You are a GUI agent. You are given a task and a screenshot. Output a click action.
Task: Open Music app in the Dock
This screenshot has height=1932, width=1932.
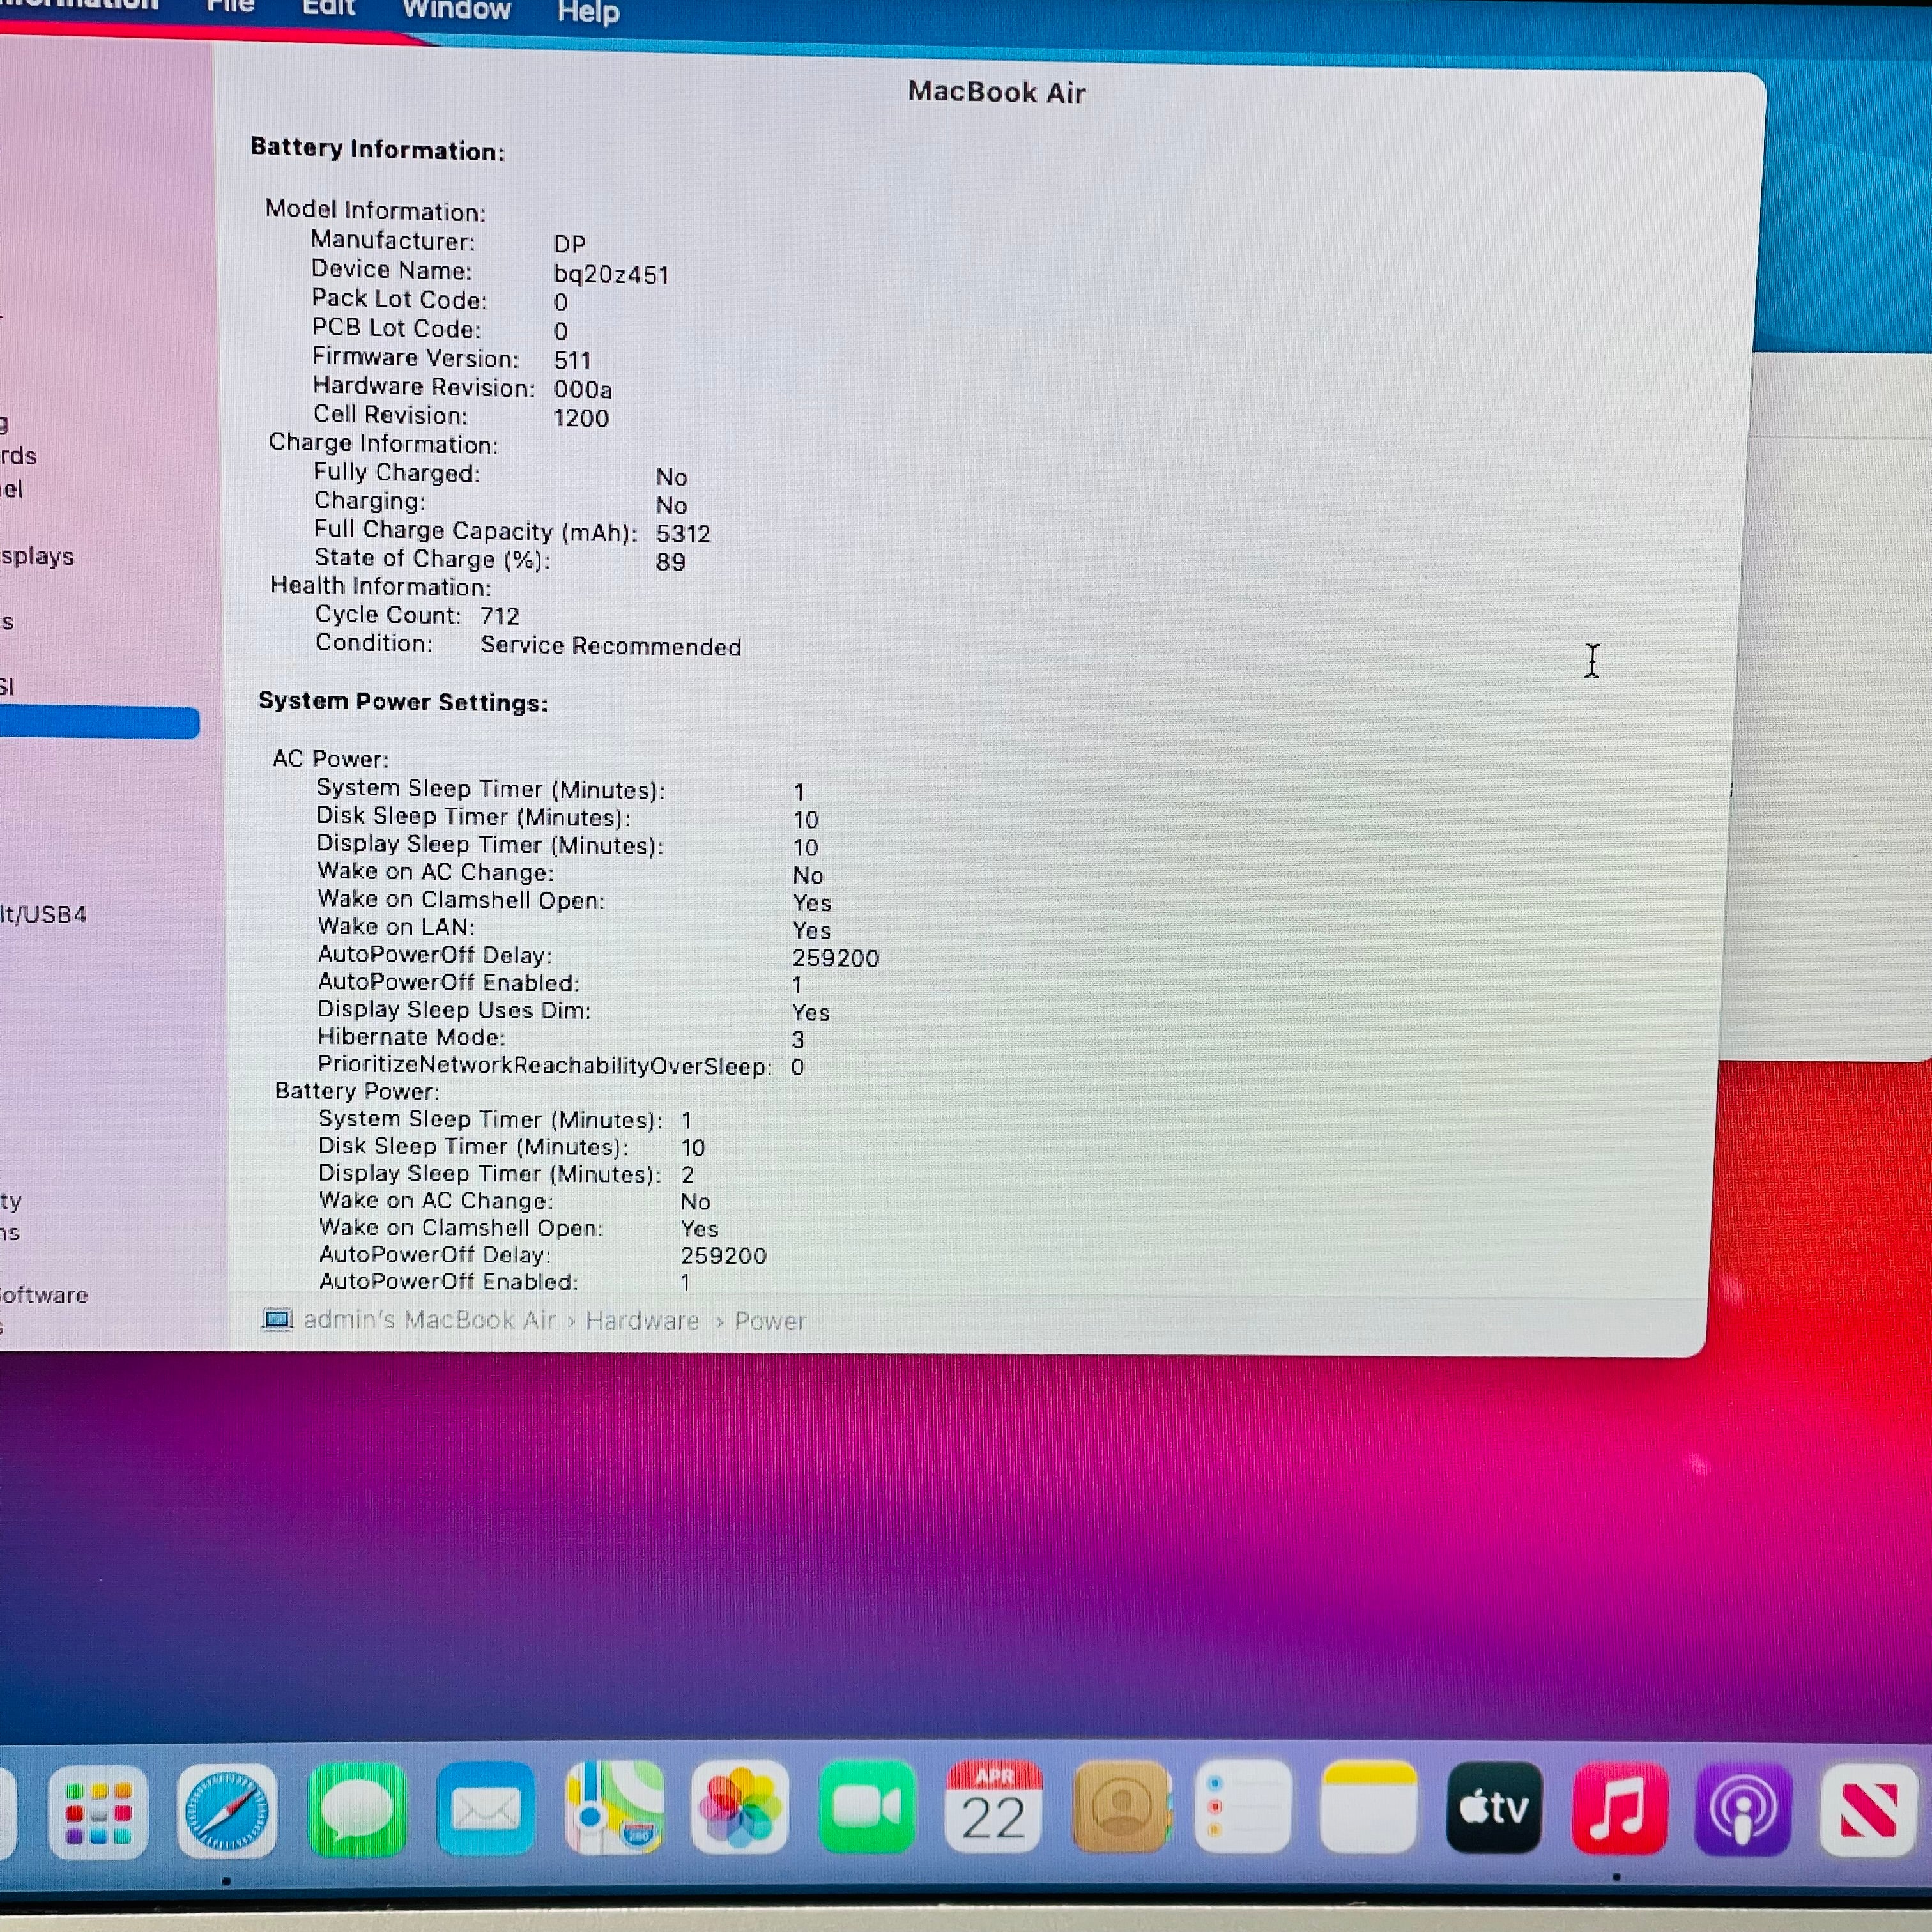pyautogui.click(x=1619, y=1809)
